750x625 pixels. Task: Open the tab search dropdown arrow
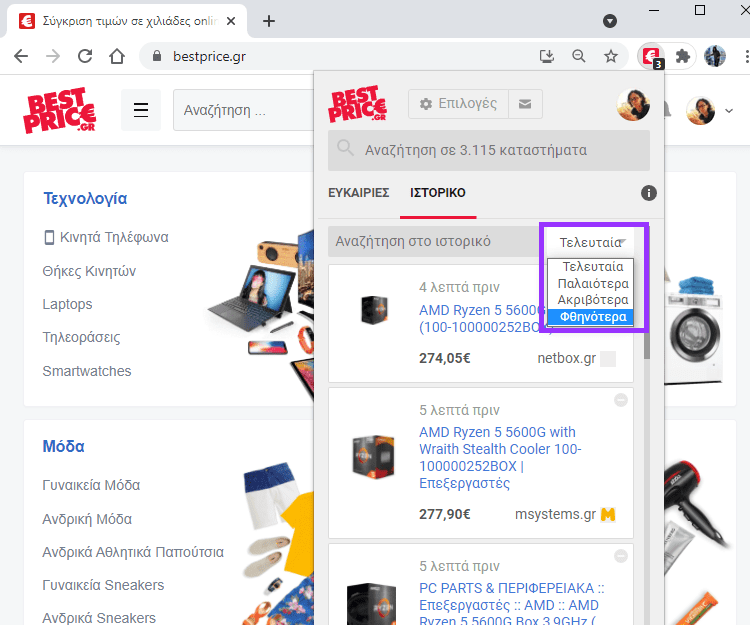[x=609, y=21]
